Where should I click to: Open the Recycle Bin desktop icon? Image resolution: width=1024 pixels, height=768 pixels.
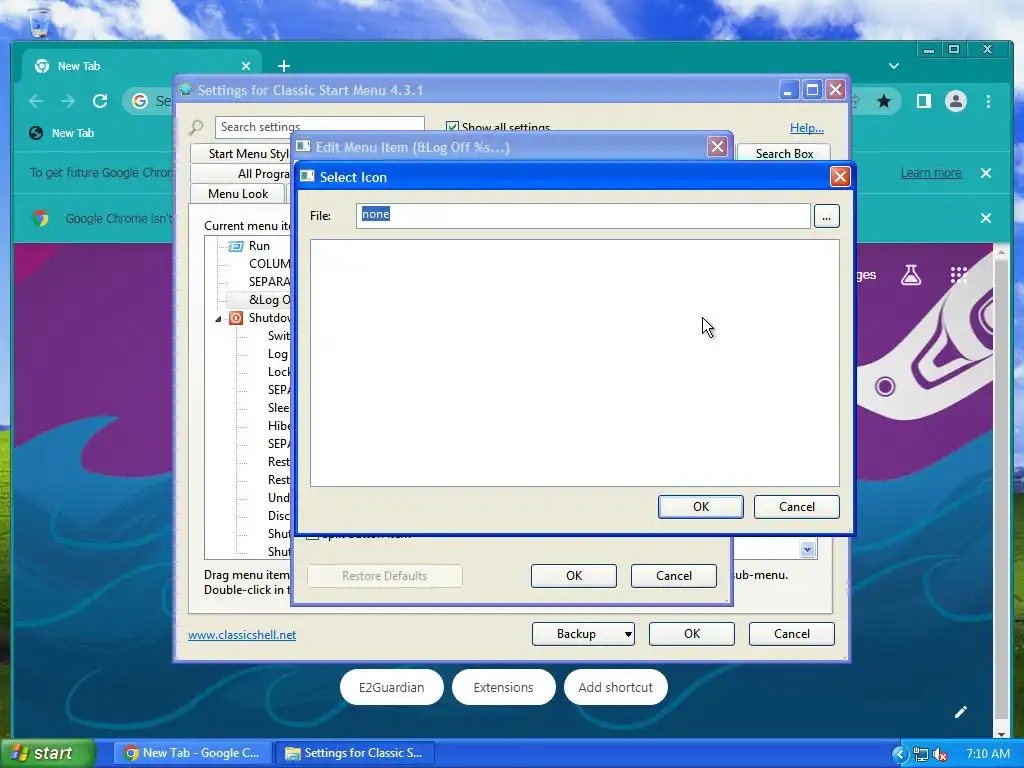(39, 22)
